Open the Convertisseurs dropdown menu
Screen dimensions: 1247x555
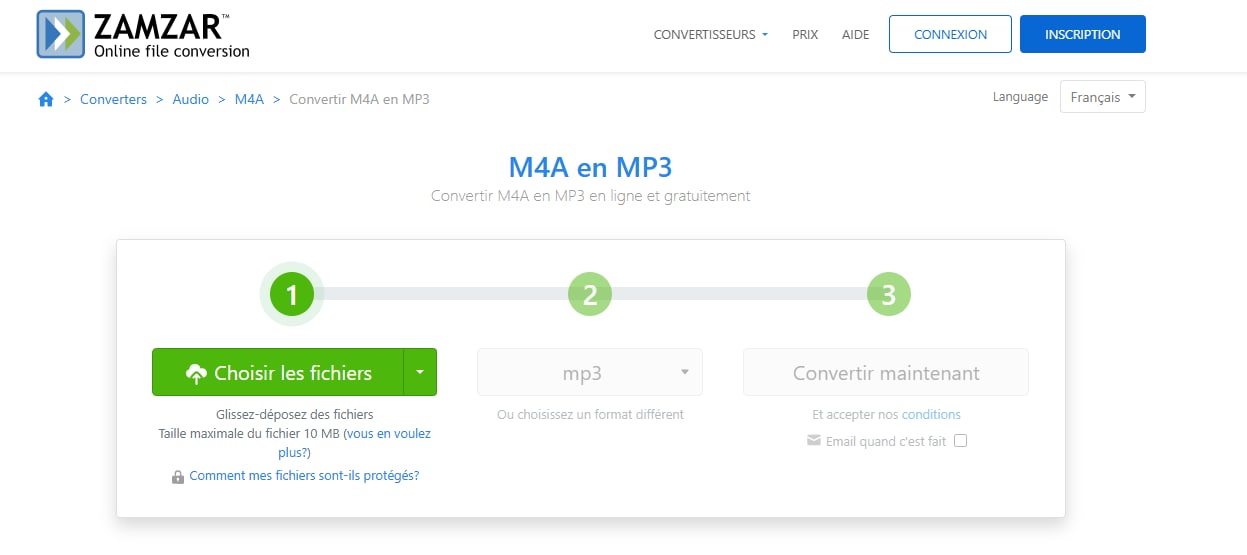click(711, 34)
